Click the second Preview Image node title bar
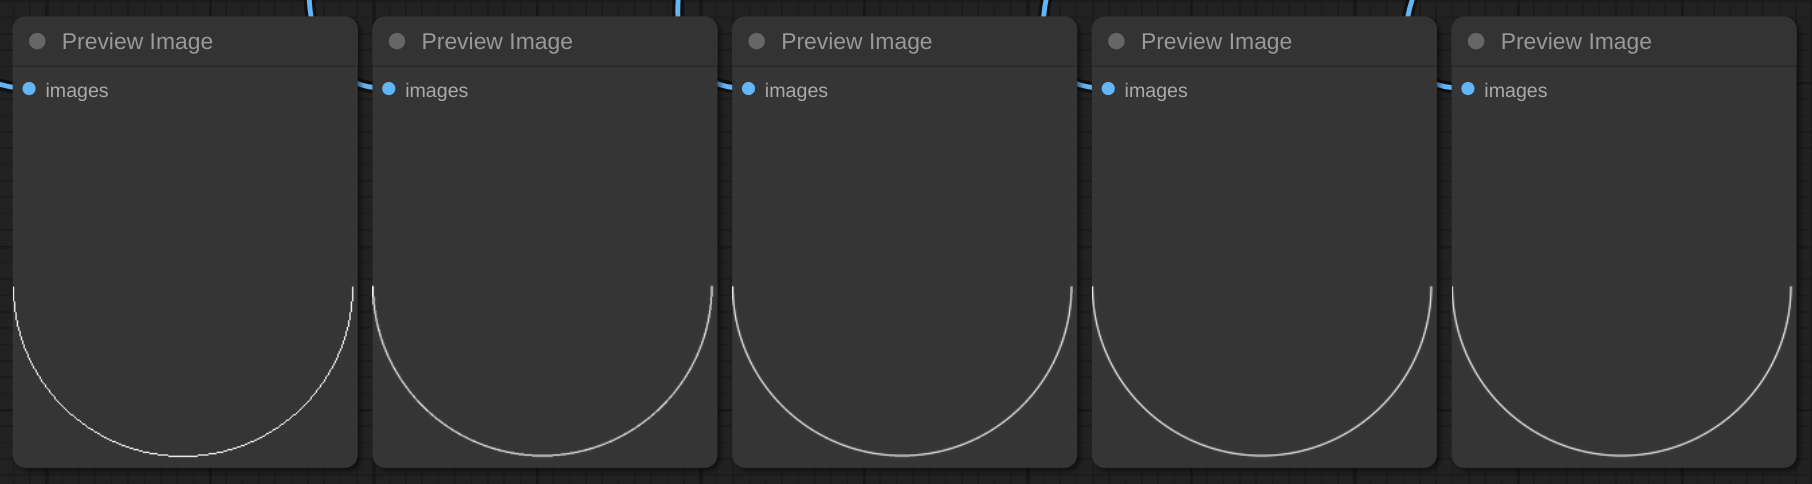Viewport: 1812px width, 484px height. (x=497, y=41)
